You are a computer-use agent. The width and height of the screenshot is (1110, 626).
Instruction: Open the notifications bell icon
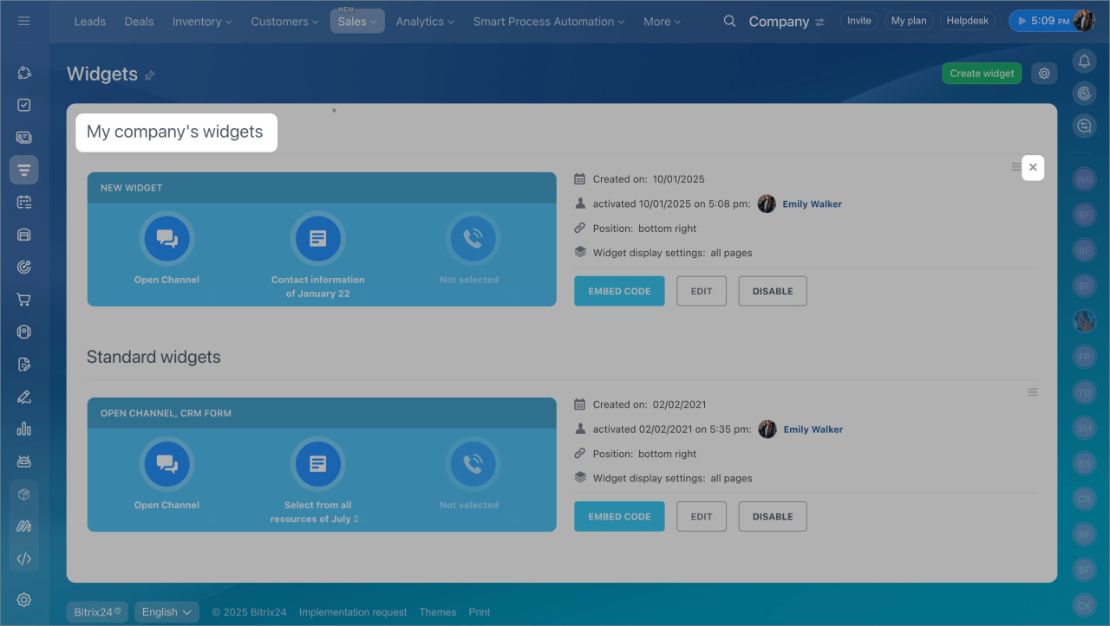(x=1084, y=61)
